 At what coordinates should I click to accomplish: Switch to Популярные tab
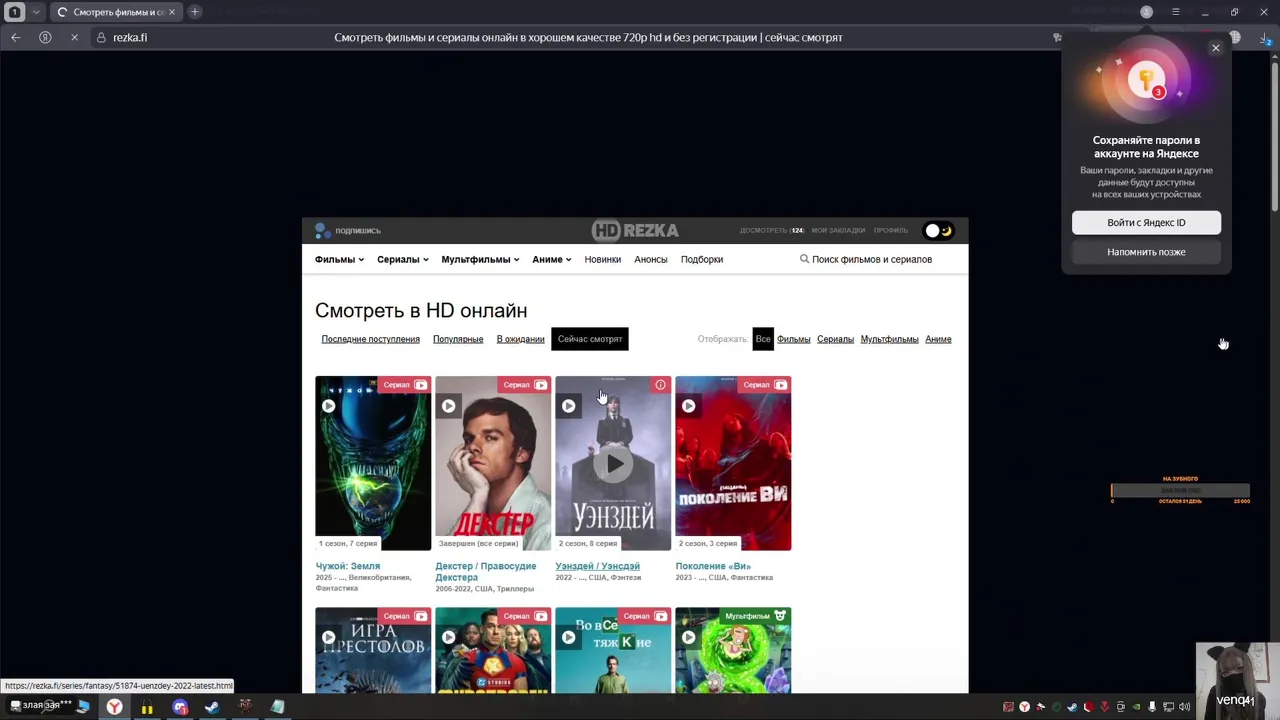[x=458, y=339]
